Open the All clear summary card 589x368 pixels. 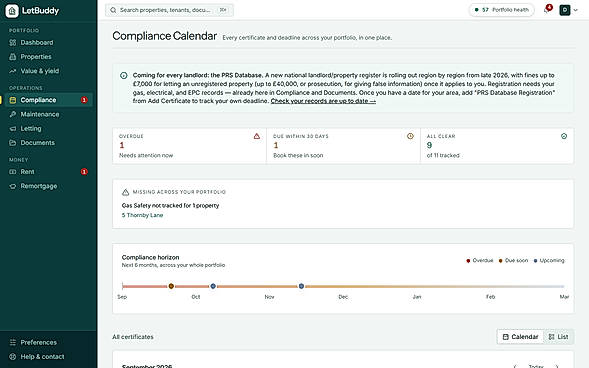coord(497,146)
